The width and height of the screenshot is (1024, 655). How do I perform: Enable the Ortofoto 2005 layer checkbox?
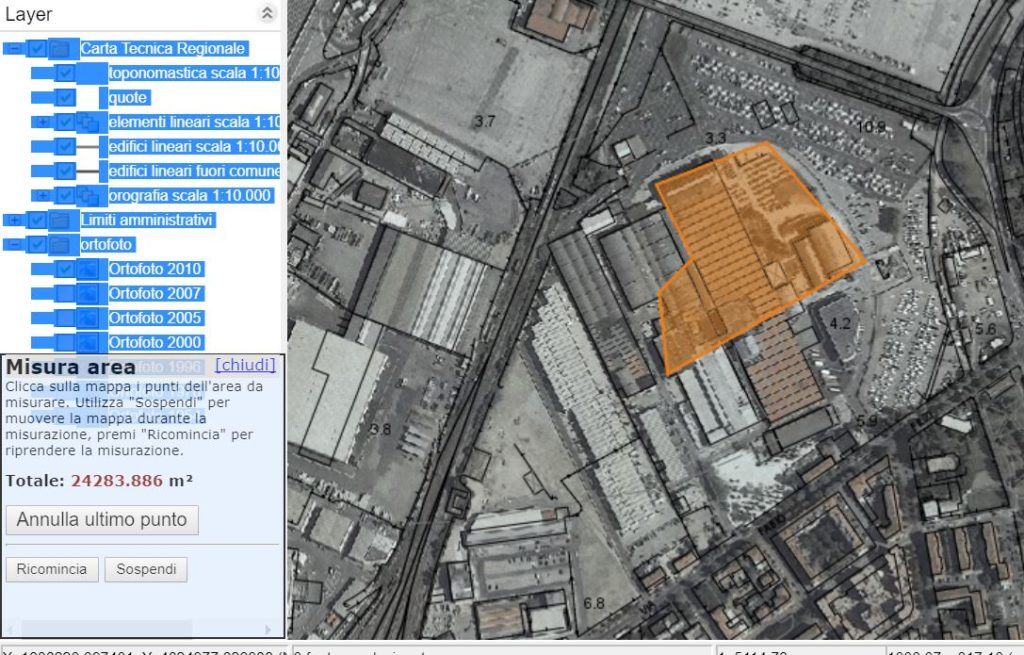[65, 318]
